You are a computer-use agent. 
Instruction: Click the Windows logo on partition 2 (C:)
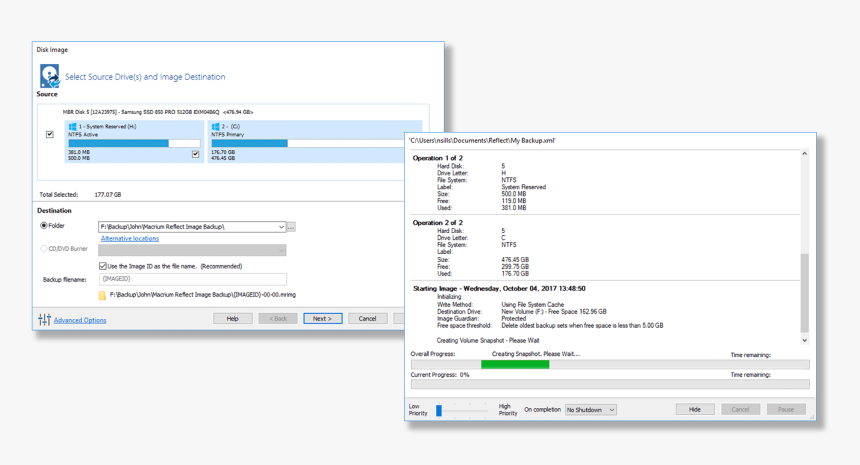tap(216, 127)
